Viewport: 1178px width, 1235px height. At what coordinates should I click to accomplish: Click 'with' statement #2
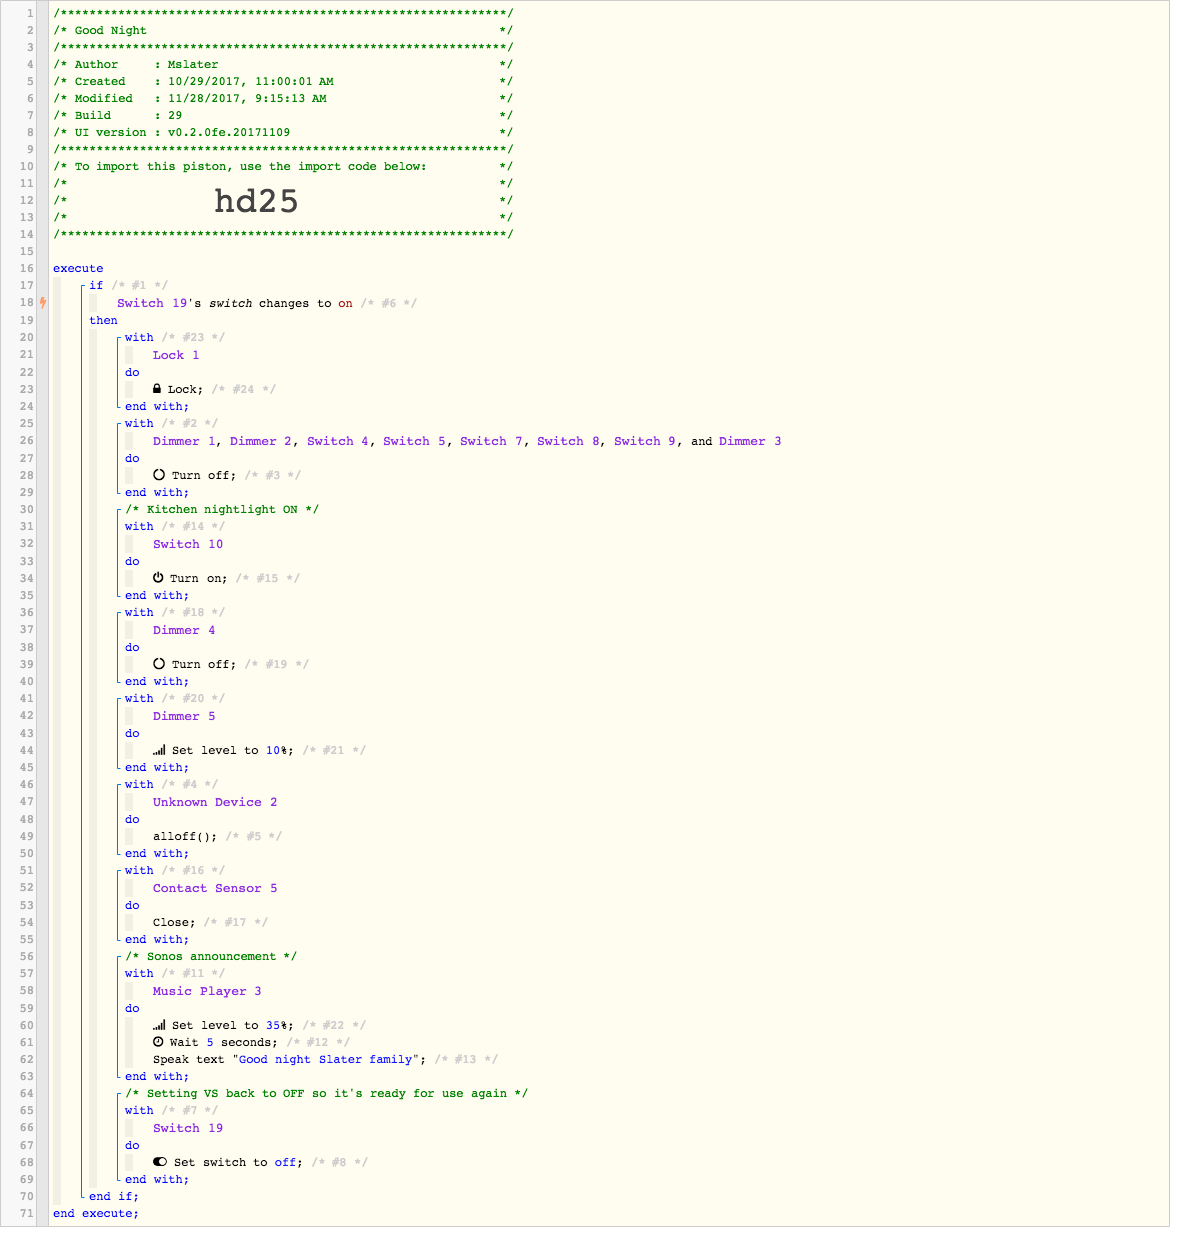(x=139, y=423)
